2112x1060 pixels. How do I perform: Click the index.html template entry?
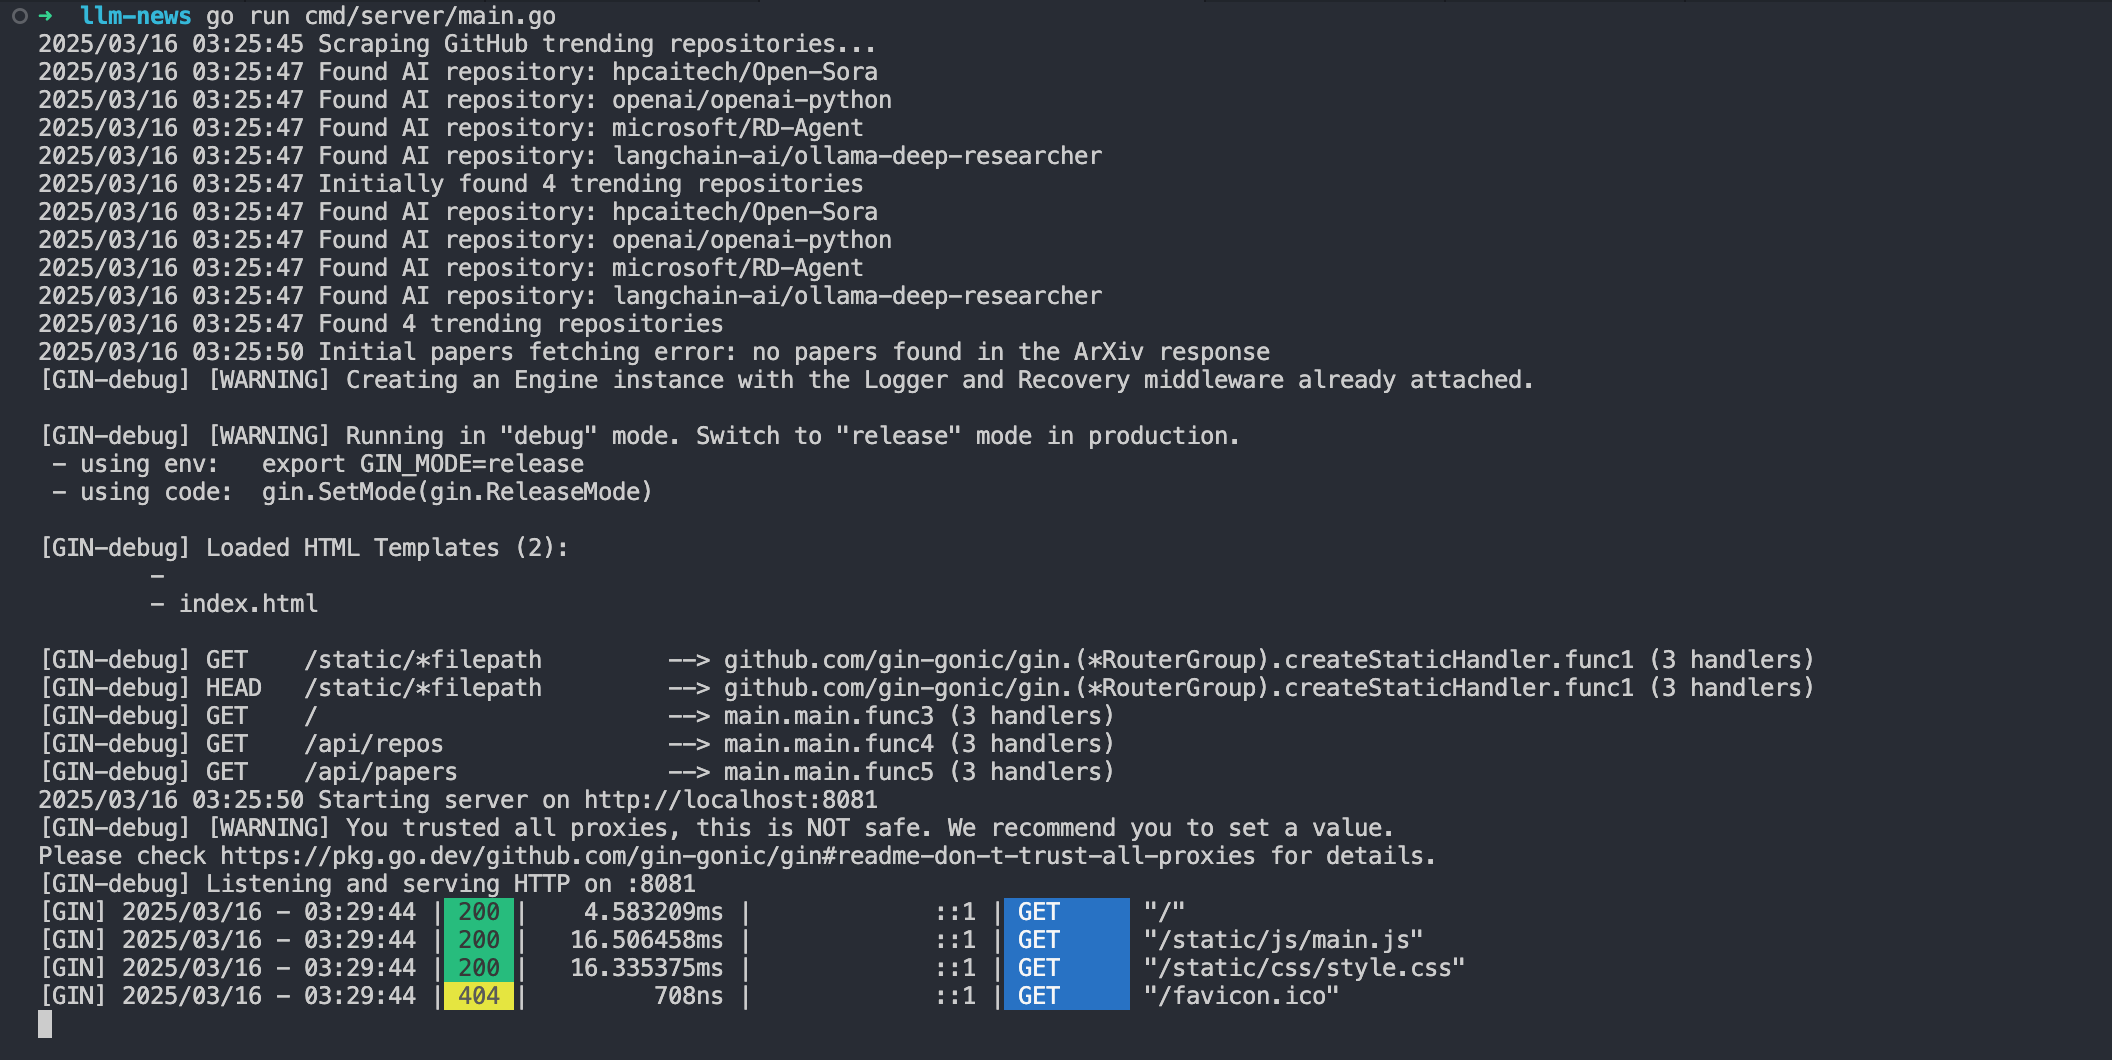(248, 604)
